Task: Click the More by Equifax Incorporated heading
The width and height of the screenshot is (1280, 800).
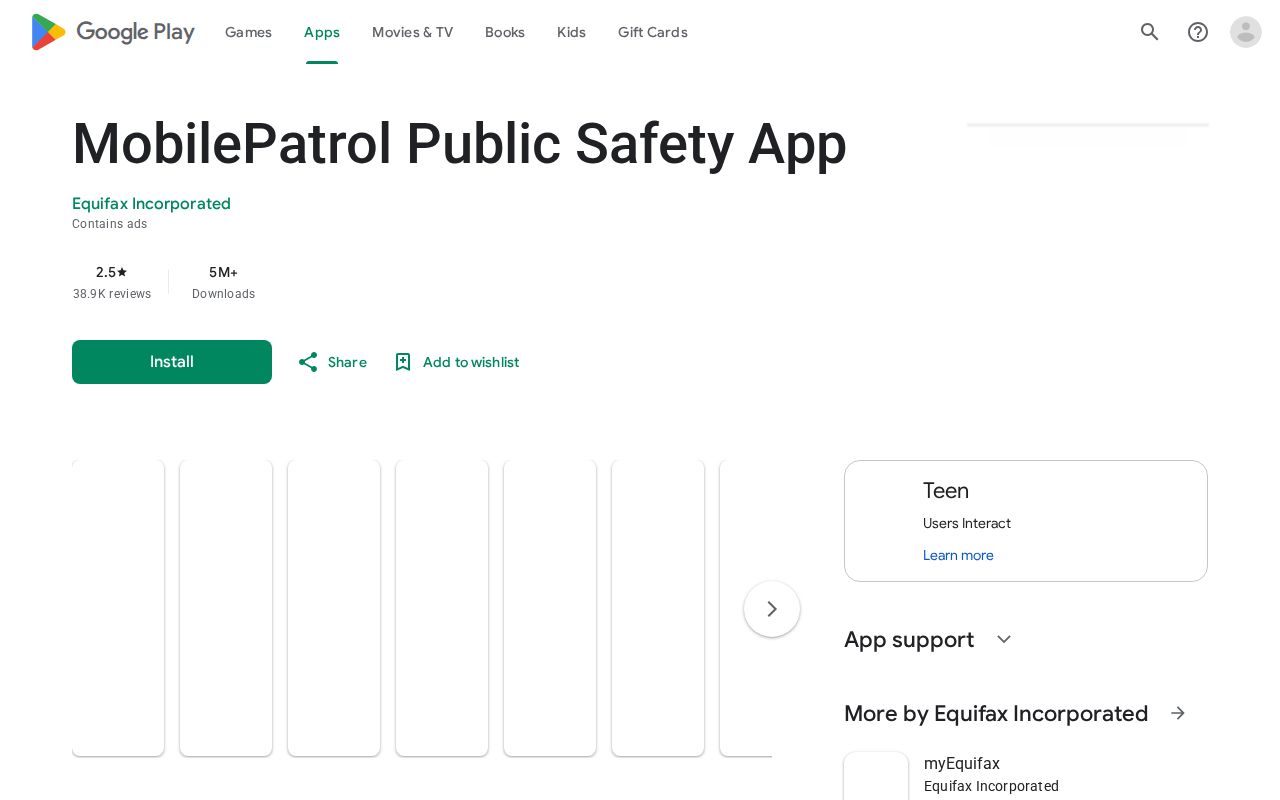Action: coord(996,713)
